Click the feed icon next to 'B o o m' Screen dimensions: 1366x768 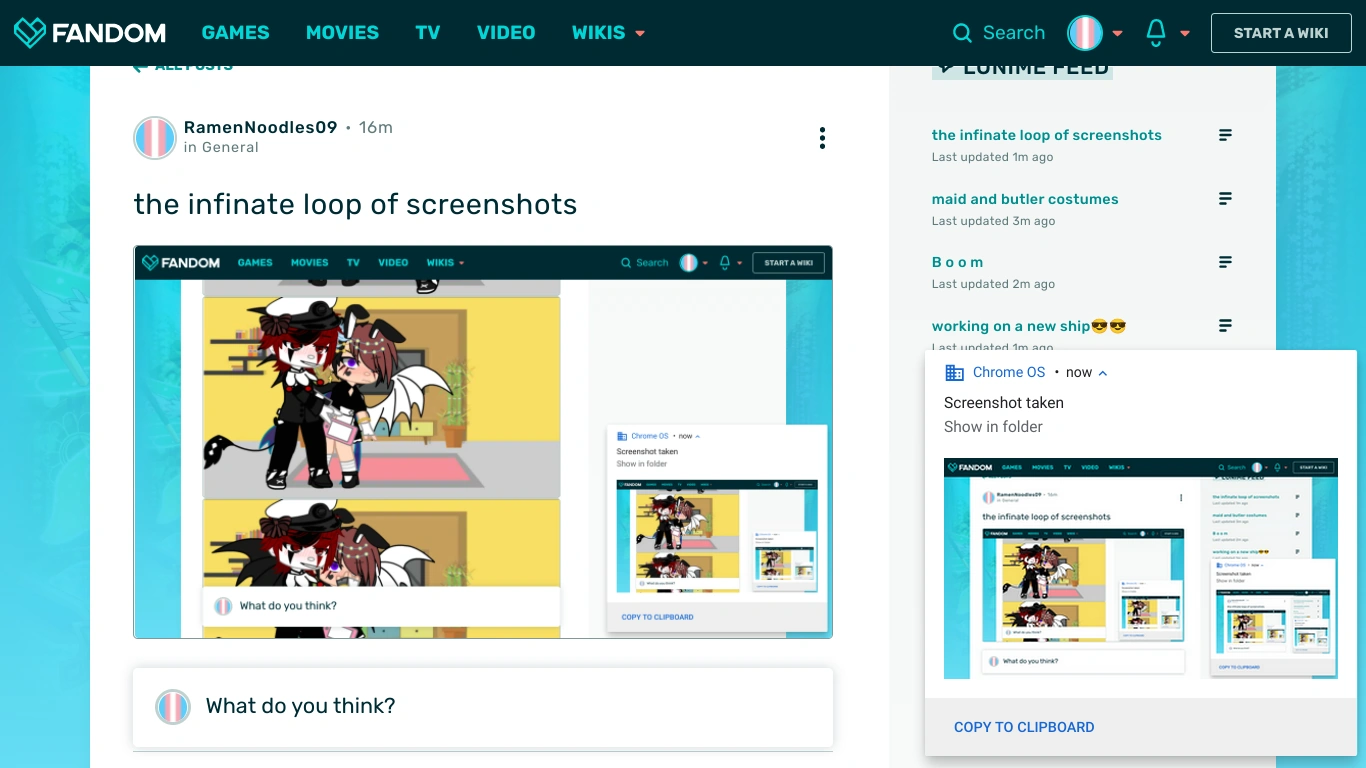(x=1225, y=261)
